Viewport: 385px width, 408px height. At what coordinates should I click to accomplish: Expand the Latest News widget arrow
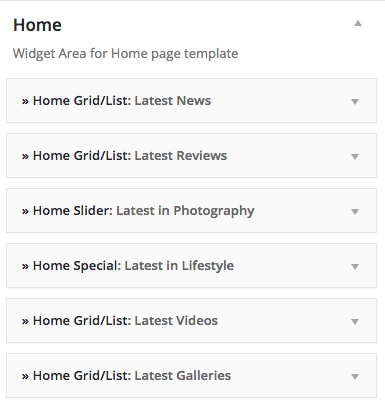pyautogui.click(x=355, y=101)
